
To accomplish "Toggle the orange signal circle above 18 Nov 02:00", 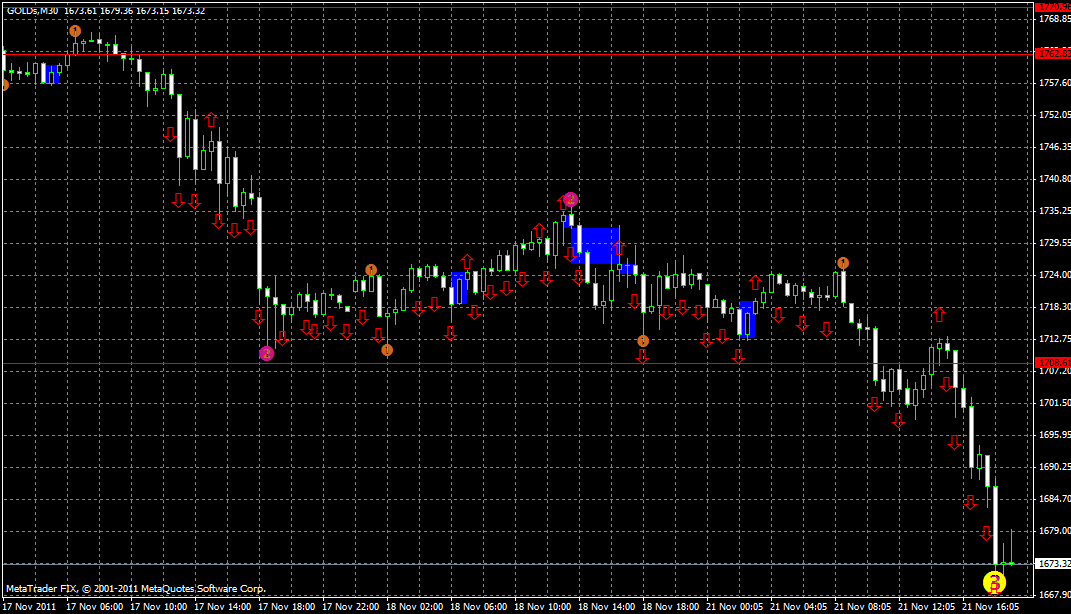I will click(387, 349).
